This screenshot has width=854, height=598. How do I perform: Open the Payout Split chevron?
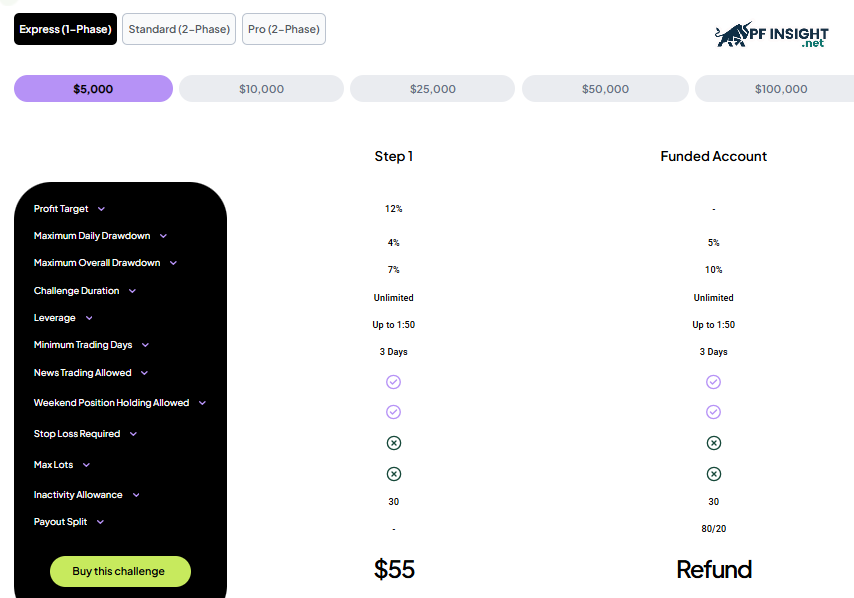(100, 522)
